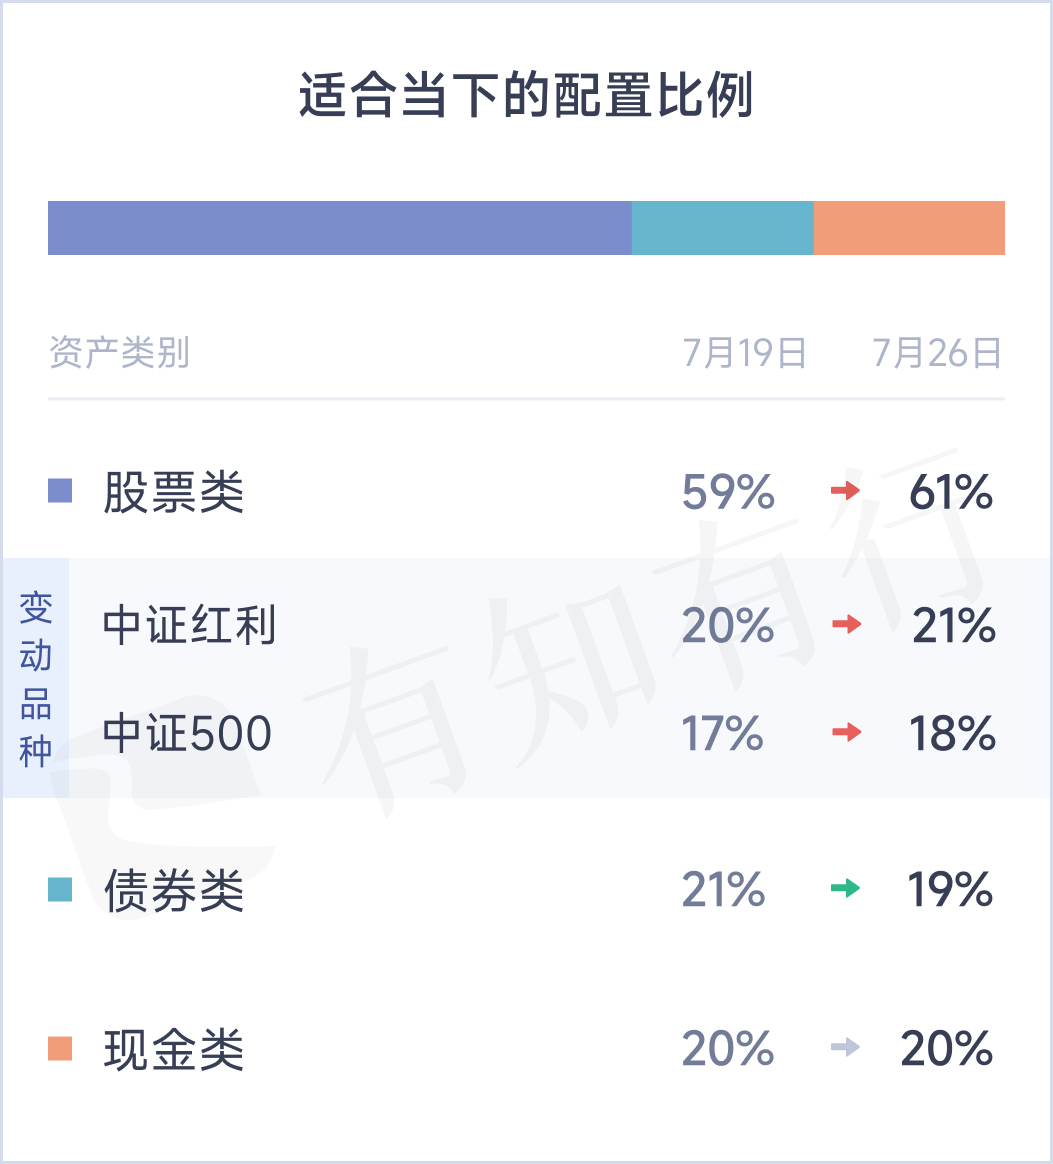Click the green arrow in 债券类 row
The image size is (1053, 1164).
[x=846, y=888]
